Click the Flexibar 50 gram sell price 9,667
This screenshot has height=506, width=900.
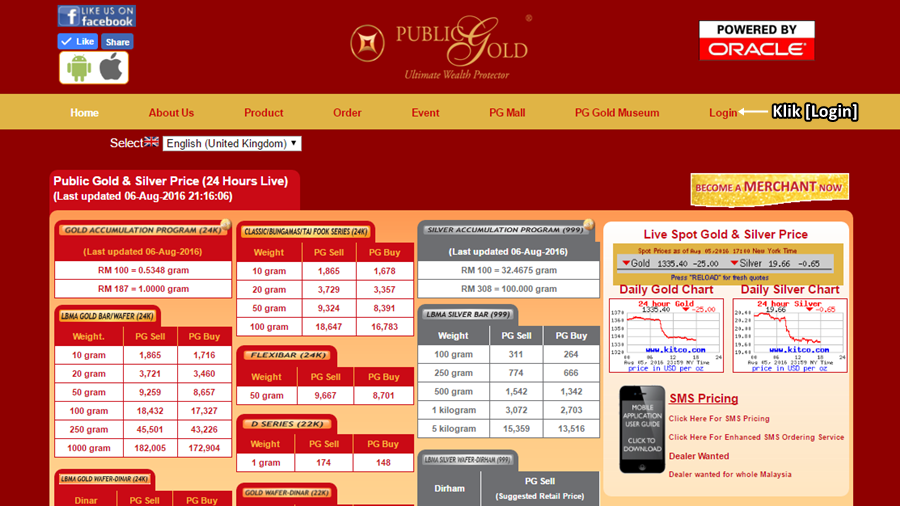click(325, 395)
